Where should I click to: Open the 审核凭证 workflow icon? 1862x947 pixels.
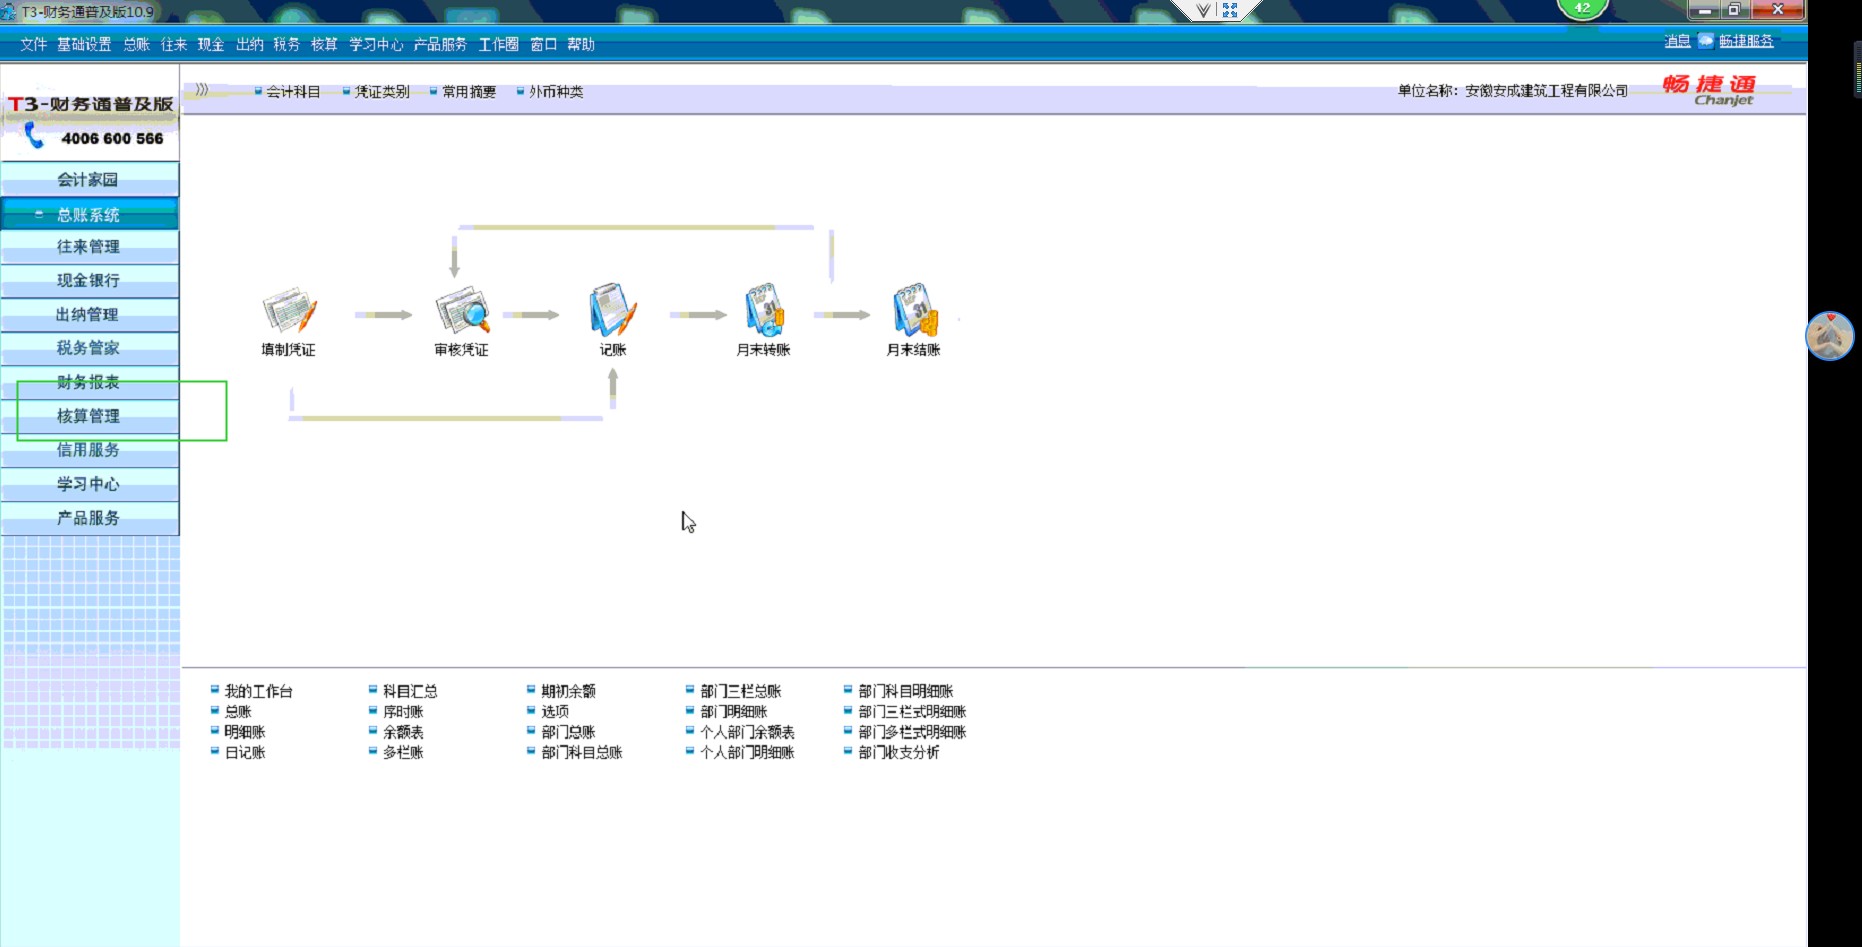point(462,310)
